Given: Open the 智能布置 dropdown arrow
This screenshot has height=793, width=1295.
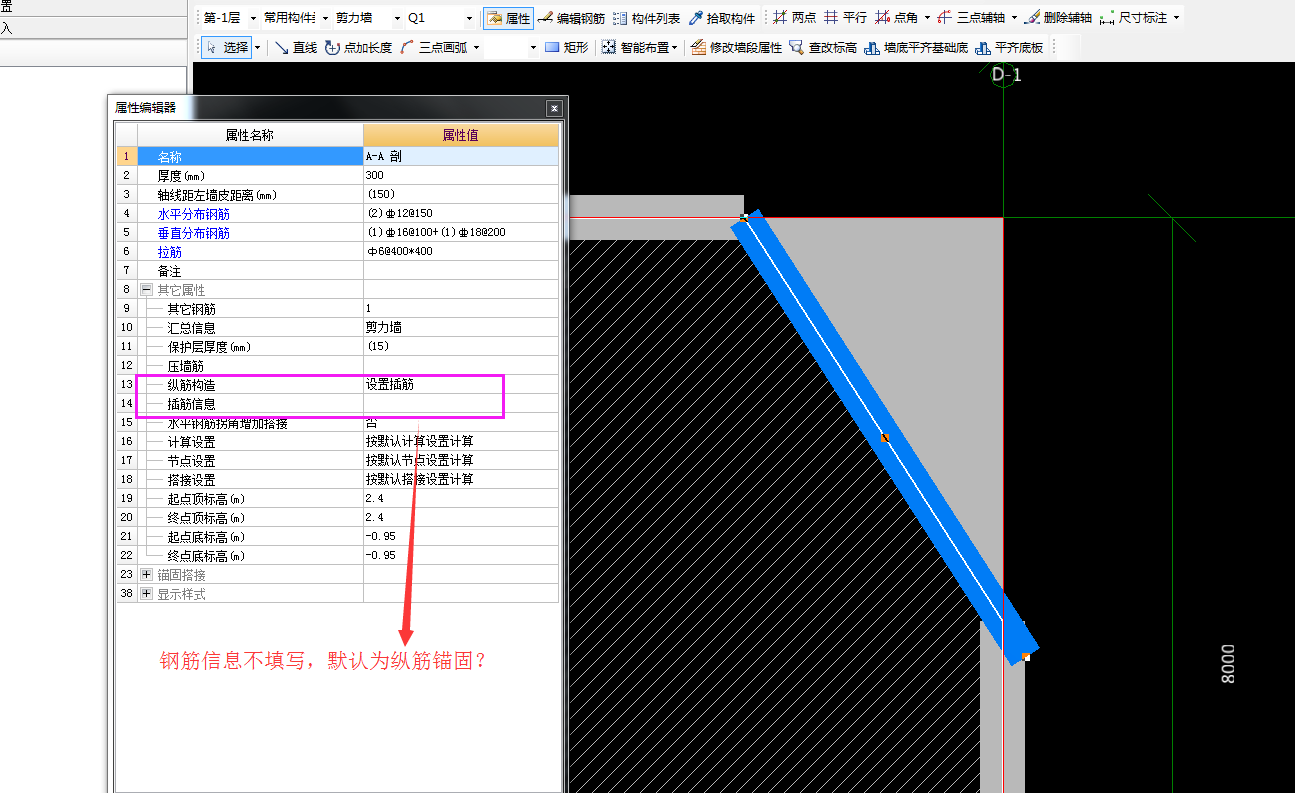Looking at the screenshot, I should pyautogui.click(x=674, y=47).
